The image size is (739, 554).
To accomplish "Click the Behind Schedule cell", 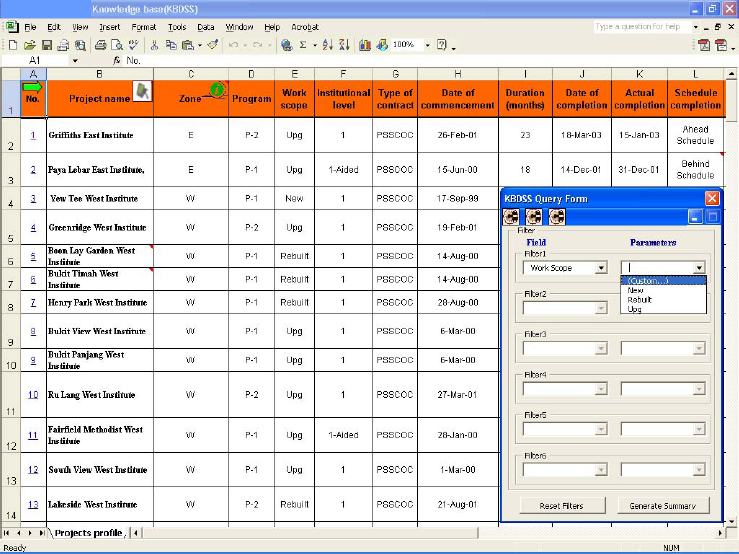I will coord(695,170).
